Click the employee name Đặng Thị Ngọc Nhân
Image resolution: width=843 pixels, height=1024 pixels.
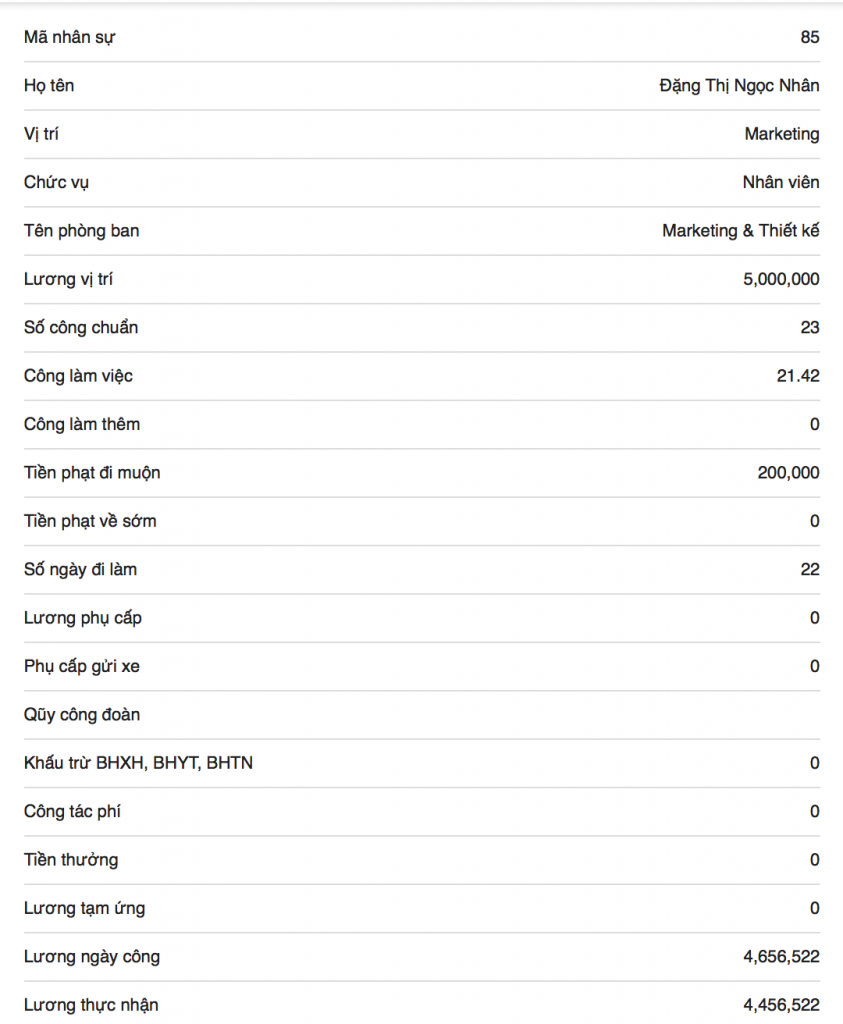tap(739, 86)
